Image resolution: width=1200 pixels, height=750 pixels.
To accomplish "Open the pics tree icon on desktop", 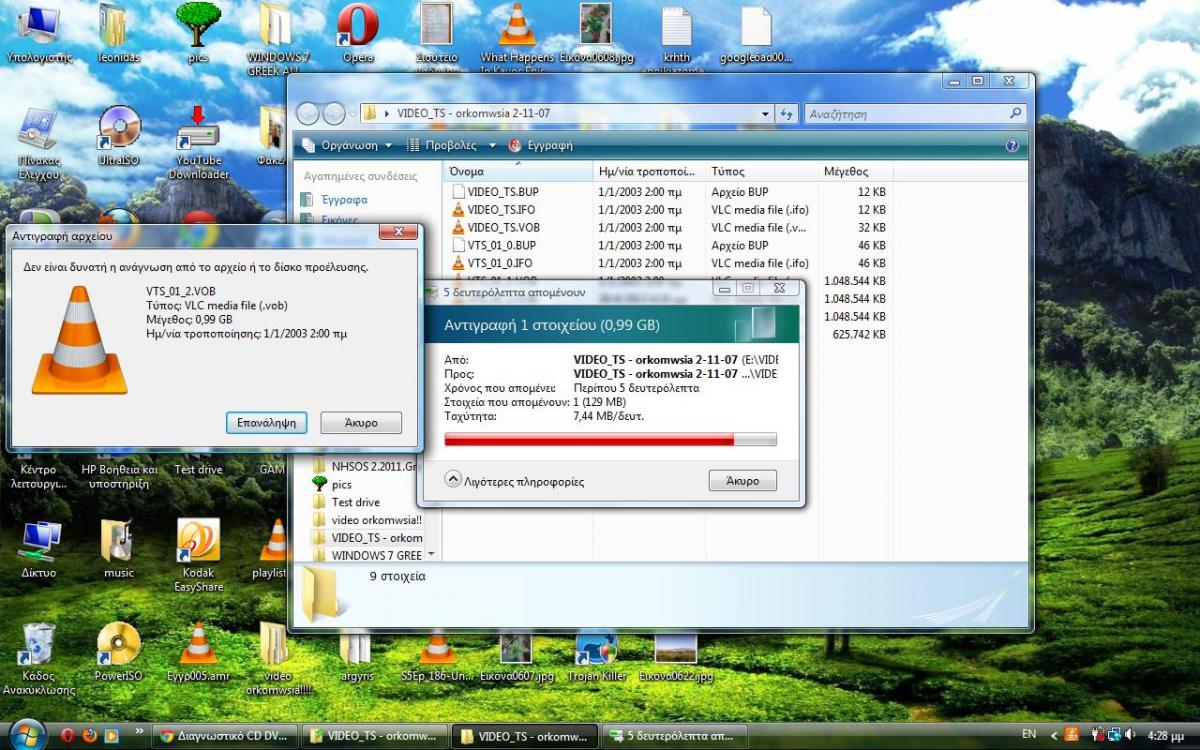I will pyautogui.click(x=198, y=32).
